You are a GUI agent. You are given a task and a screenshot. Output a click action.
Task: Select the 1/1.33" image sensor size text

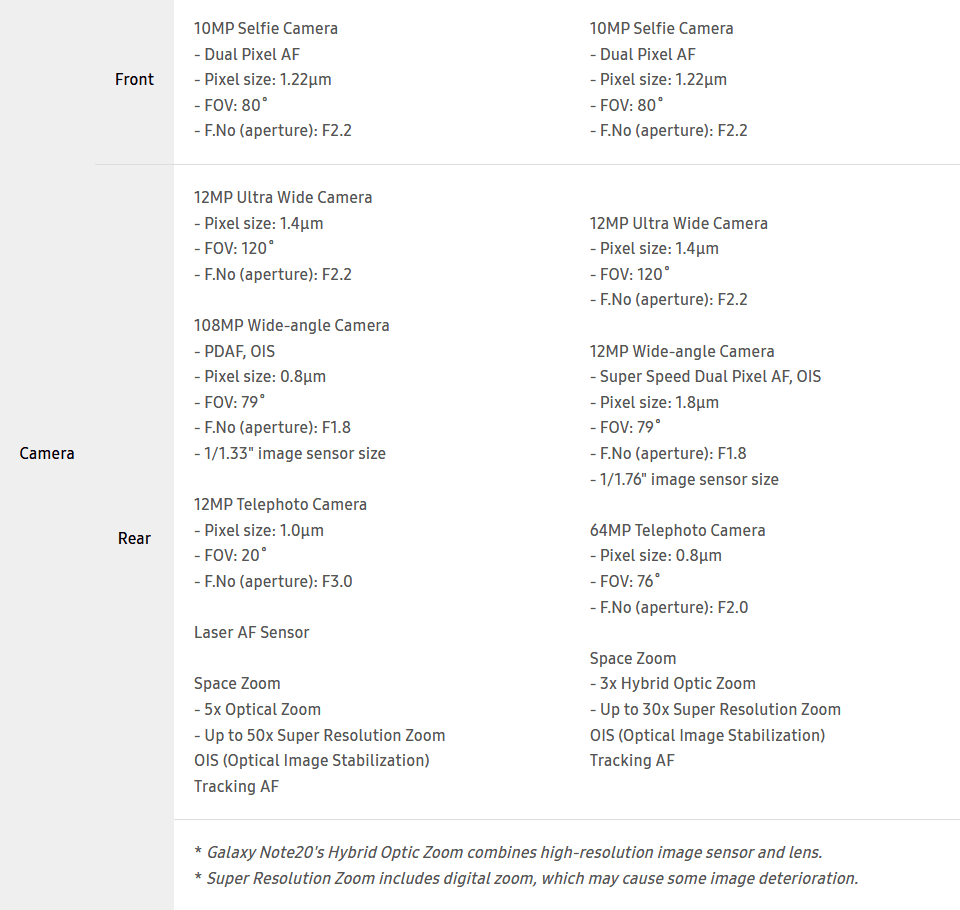(289, 453)
